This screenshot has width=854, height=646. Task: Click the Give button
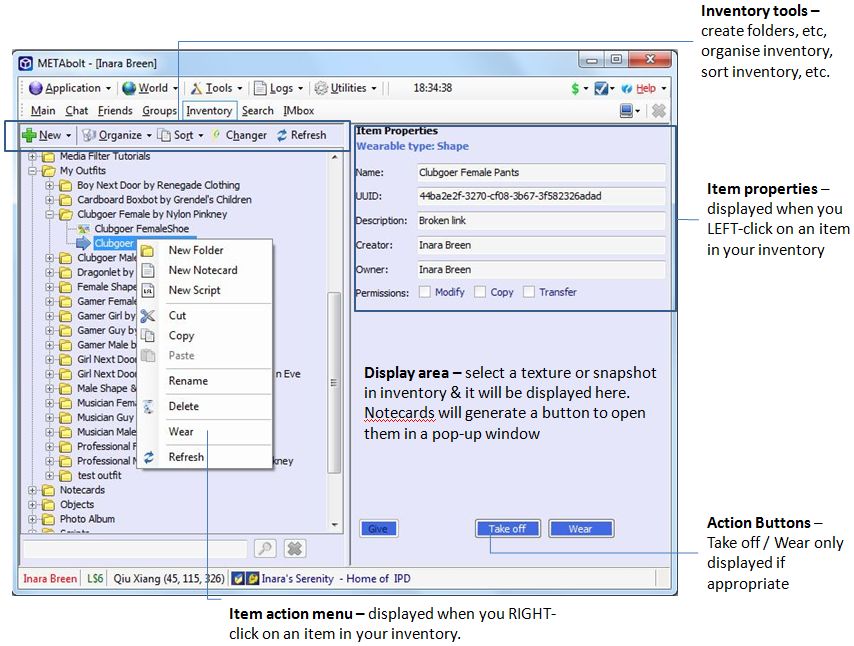[x=377, y=529]
